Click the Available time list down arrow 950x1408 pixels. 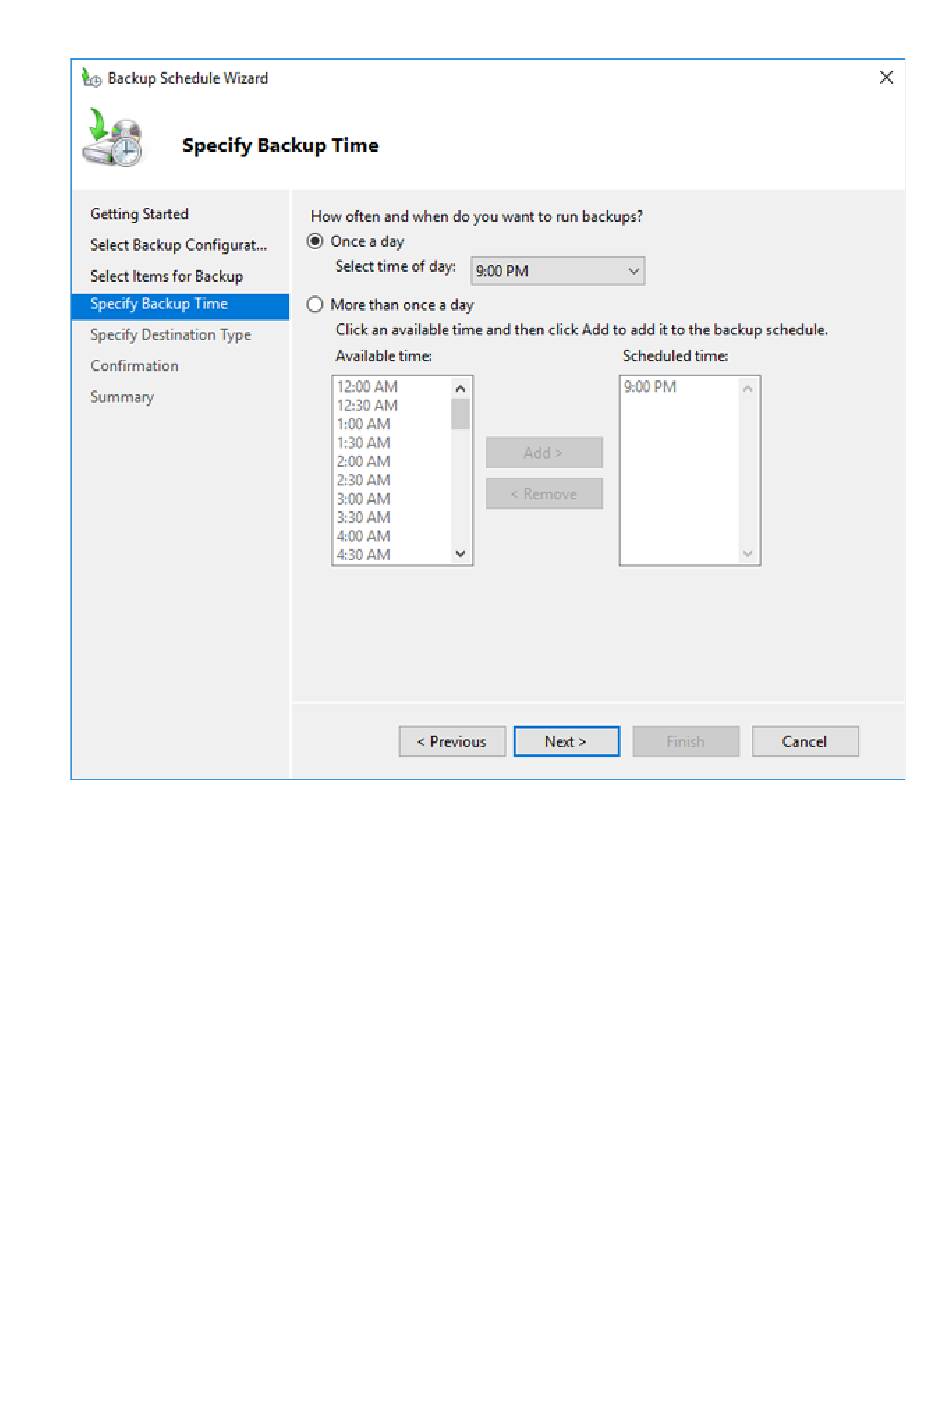click(x=460, y=553)
